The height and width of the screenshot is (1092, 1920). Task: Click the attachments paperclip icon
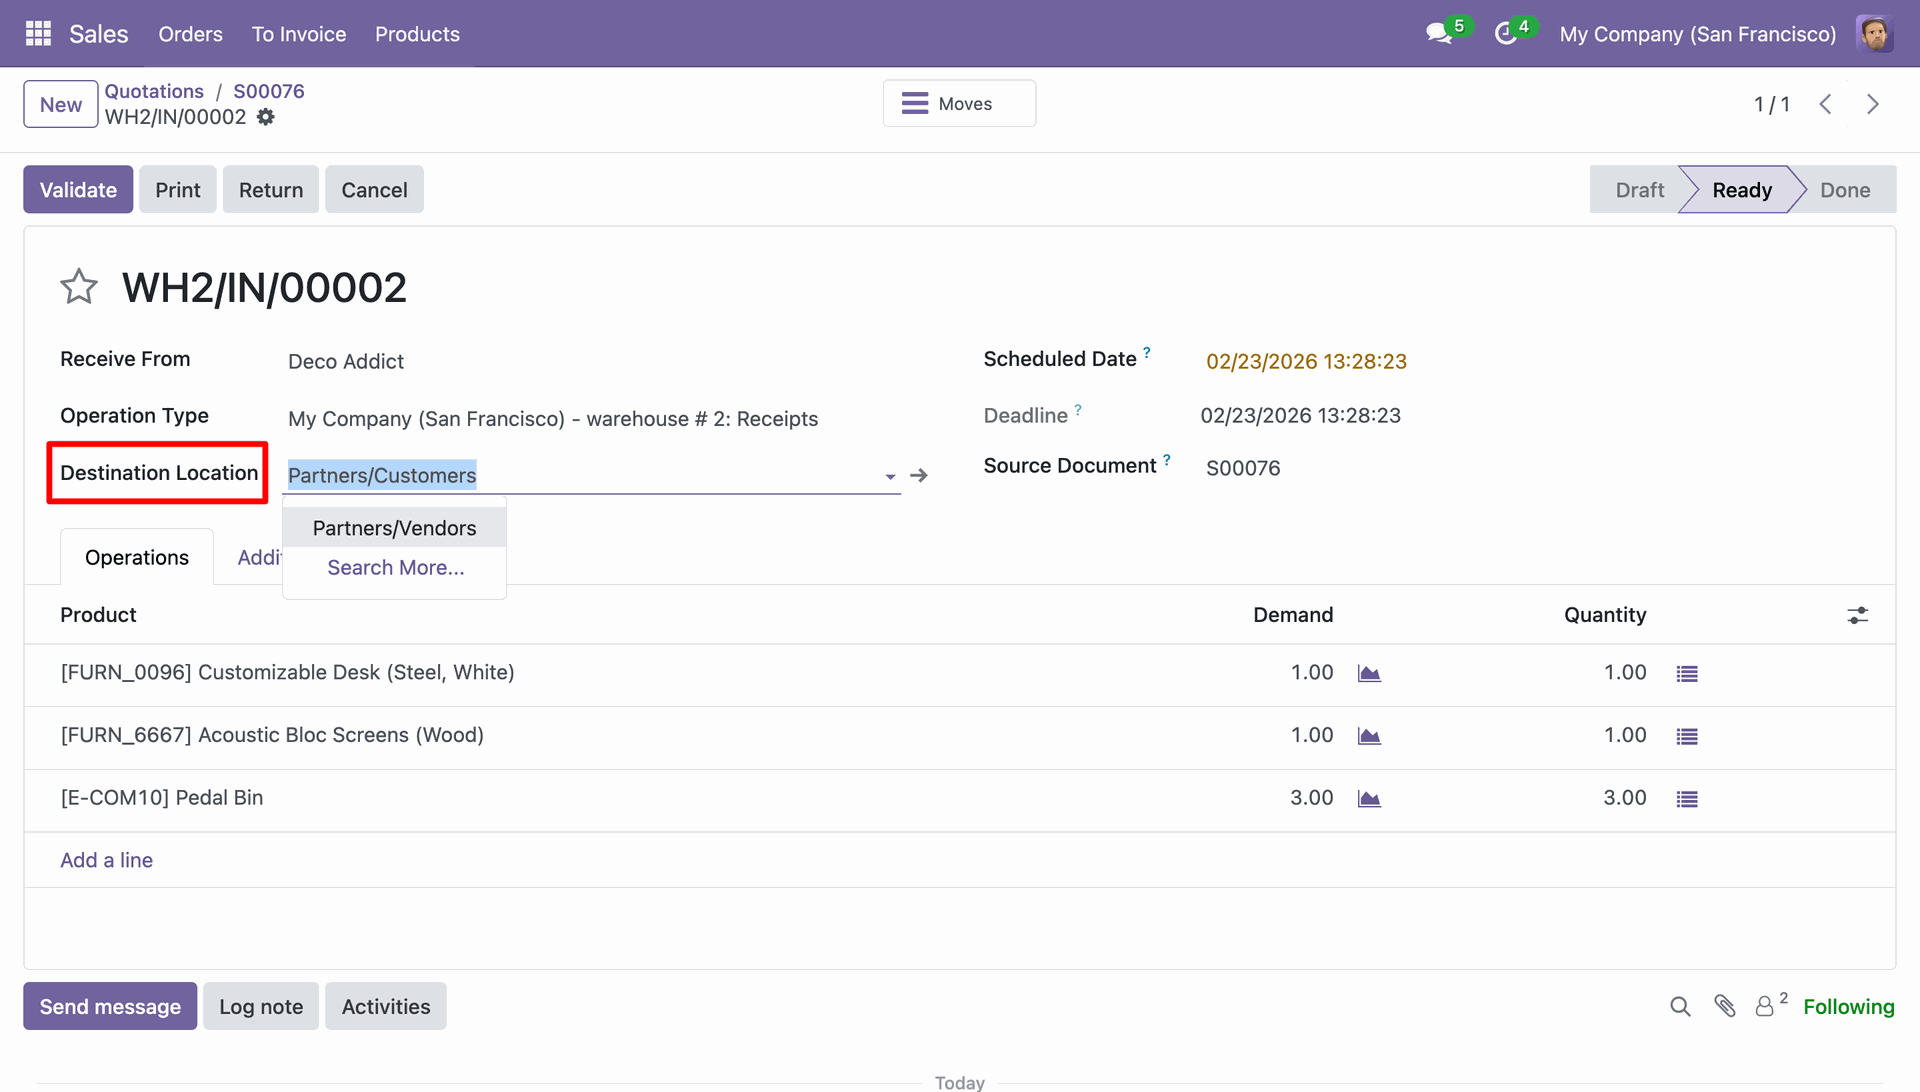pyautogui.click(x=1724, y=1006)
